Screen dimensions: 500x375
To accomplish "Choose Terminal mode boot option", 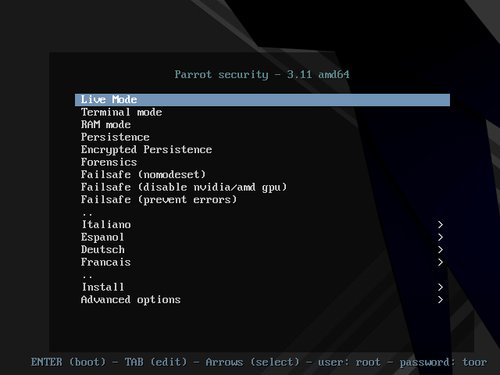I will click(262, 112).
